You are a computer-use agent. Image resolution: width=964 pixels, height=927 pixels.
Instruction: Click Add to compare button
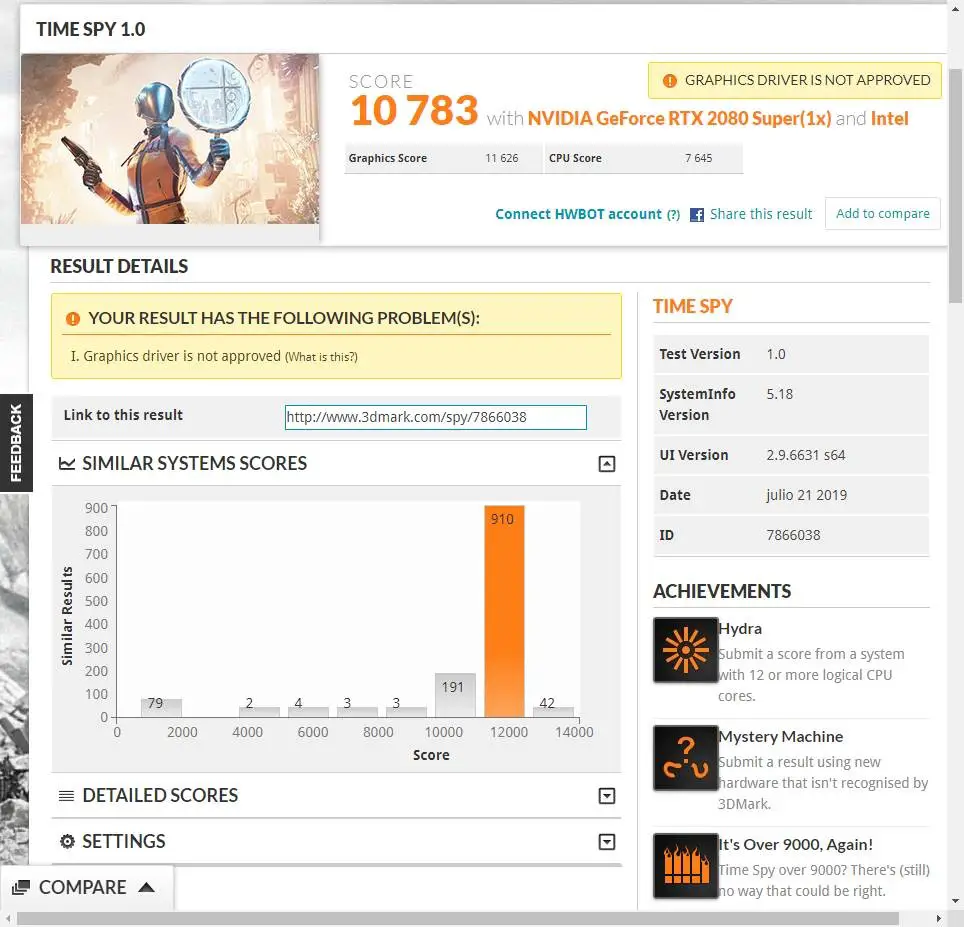tap(883, 213)
